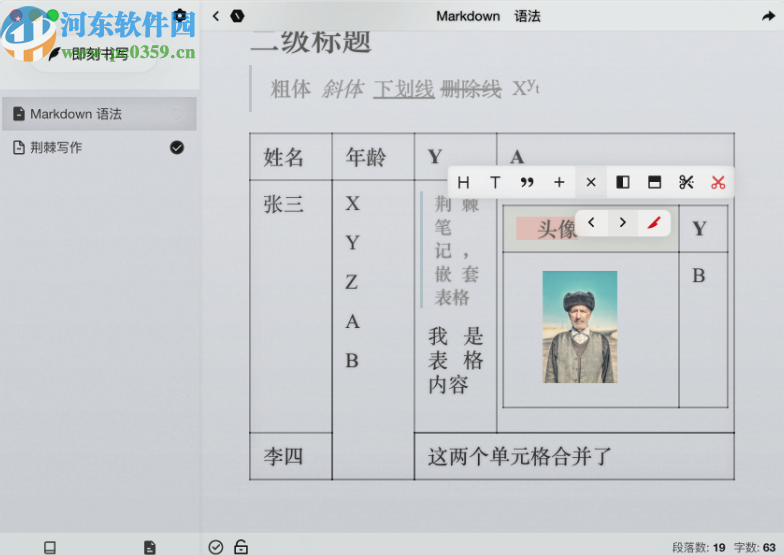Open the Markdown 语法 document in the sidebar

point(99,114)
